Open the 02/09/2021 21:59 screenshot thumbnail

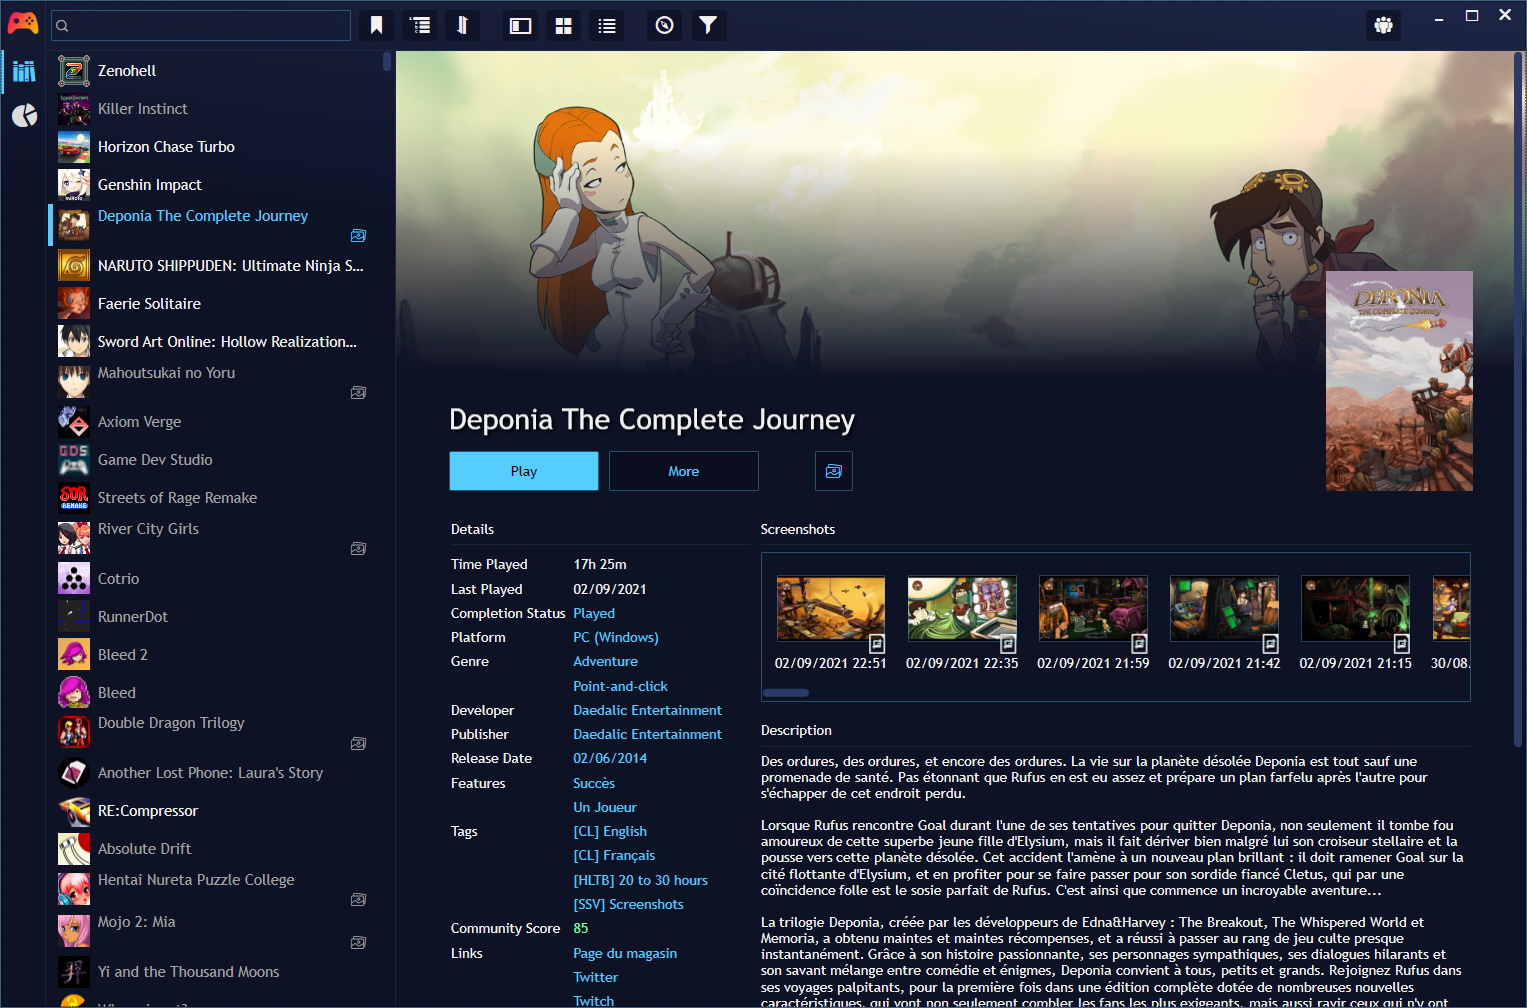[x=1093, y=608]
